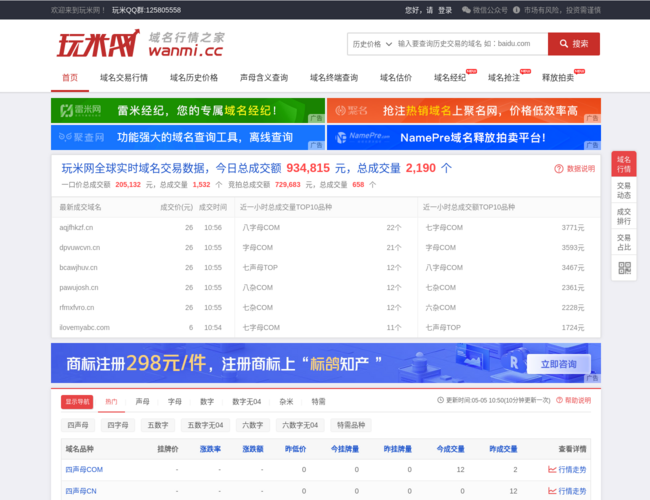Viewport: 650px width, 500px height.
Task: Select the 特需品种 filter chip
Action: pyautogui.click(x=351, y=425)
